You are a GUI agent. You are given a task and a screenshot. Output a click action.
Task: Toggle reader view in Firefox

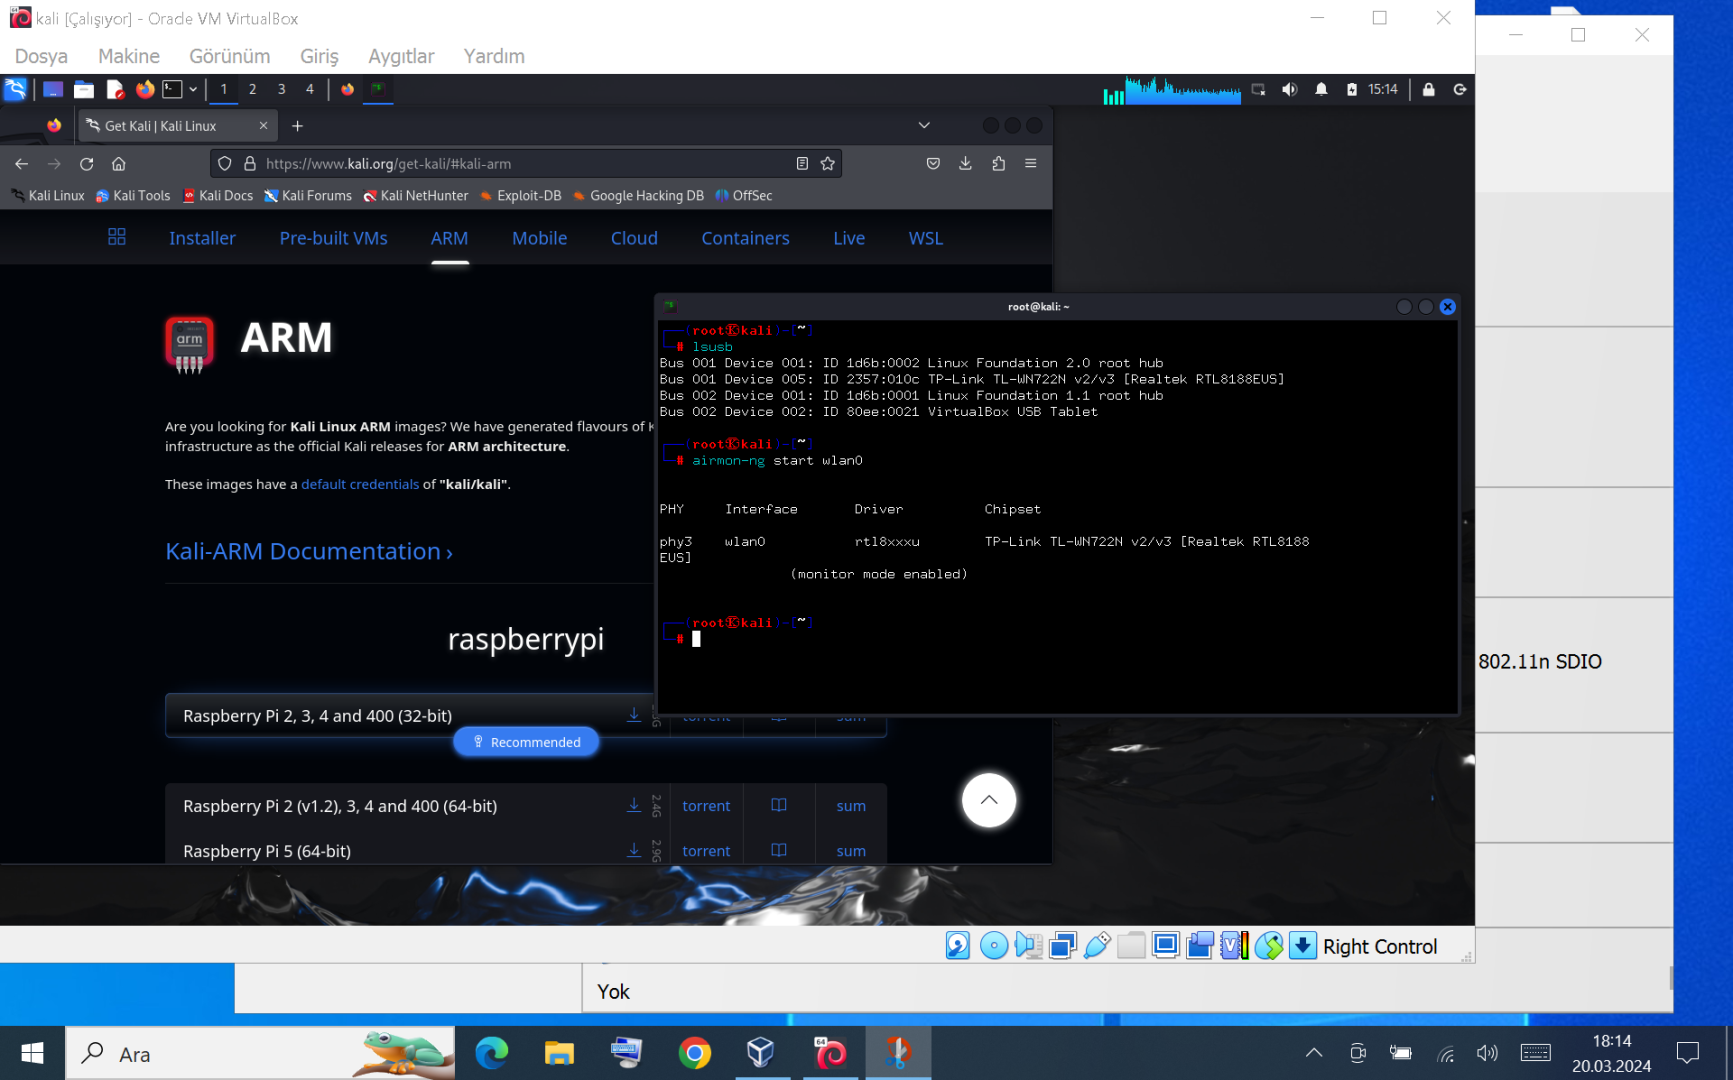click(802, 164)
